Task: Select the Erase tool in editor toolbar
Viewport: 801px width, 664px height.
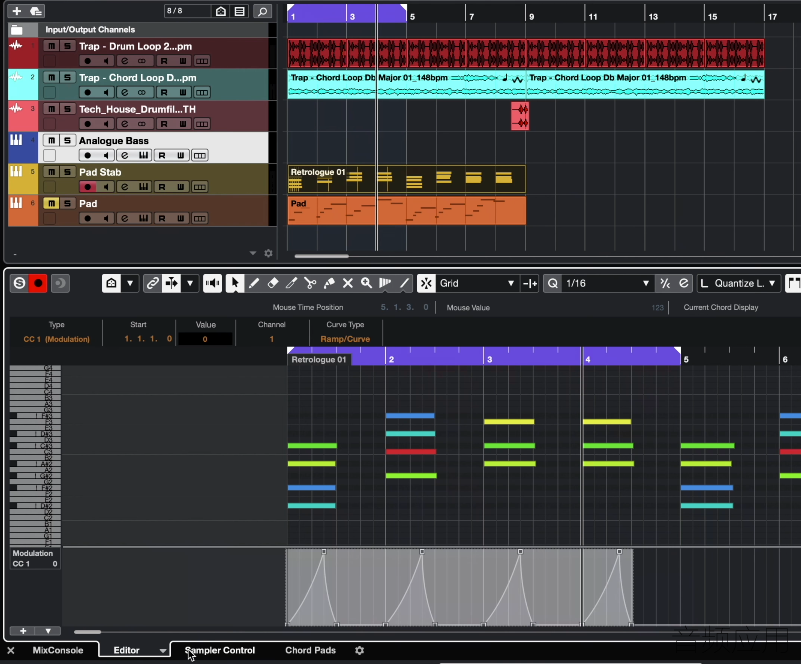Action: [x=273, y=283]
